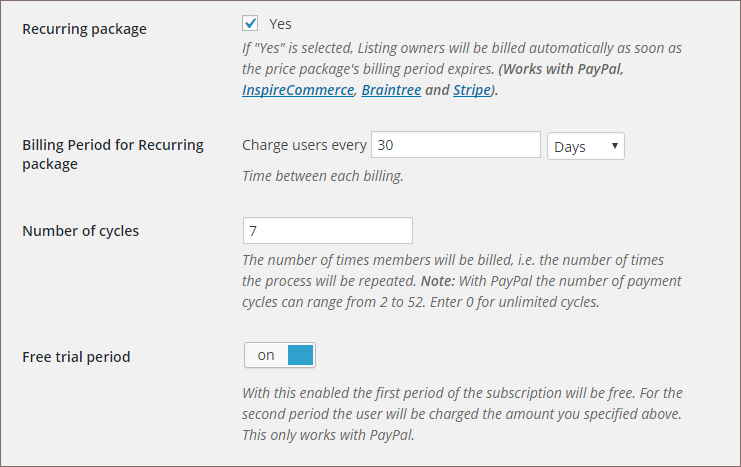Turn off the Free trial period switch

click(x=280, y=355)
